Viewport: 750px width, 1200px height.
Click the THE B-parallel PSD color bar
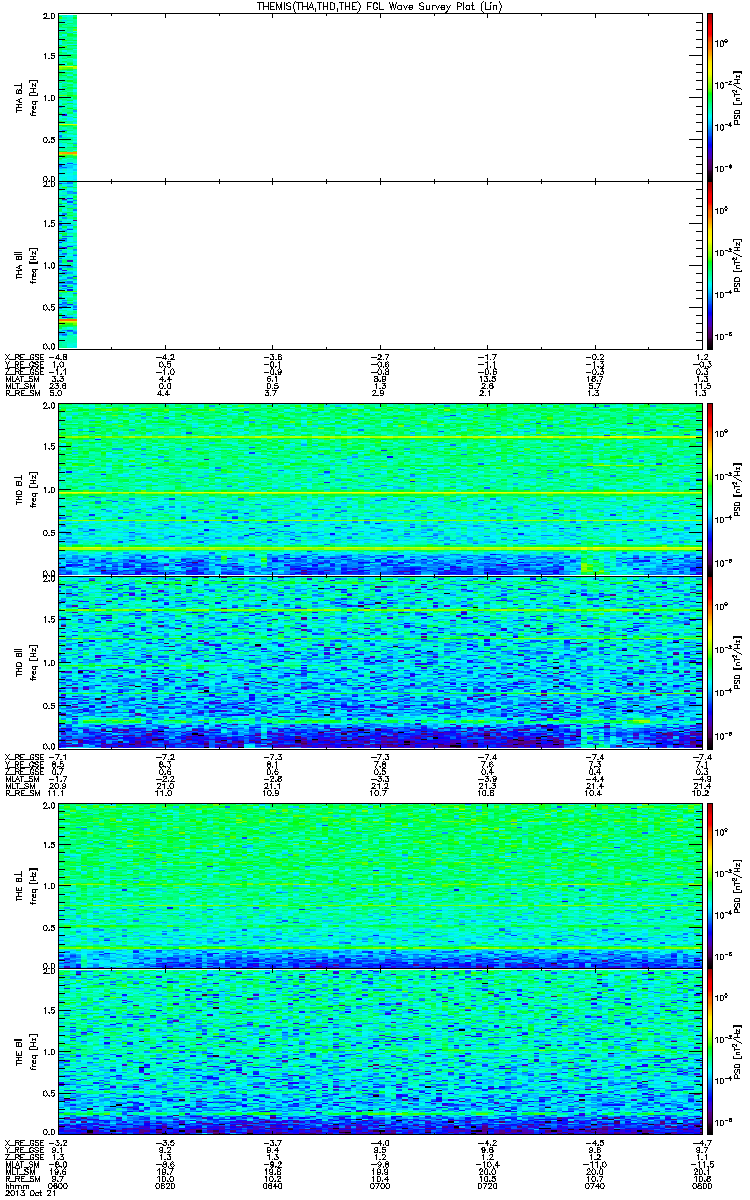pos(709,1050)
